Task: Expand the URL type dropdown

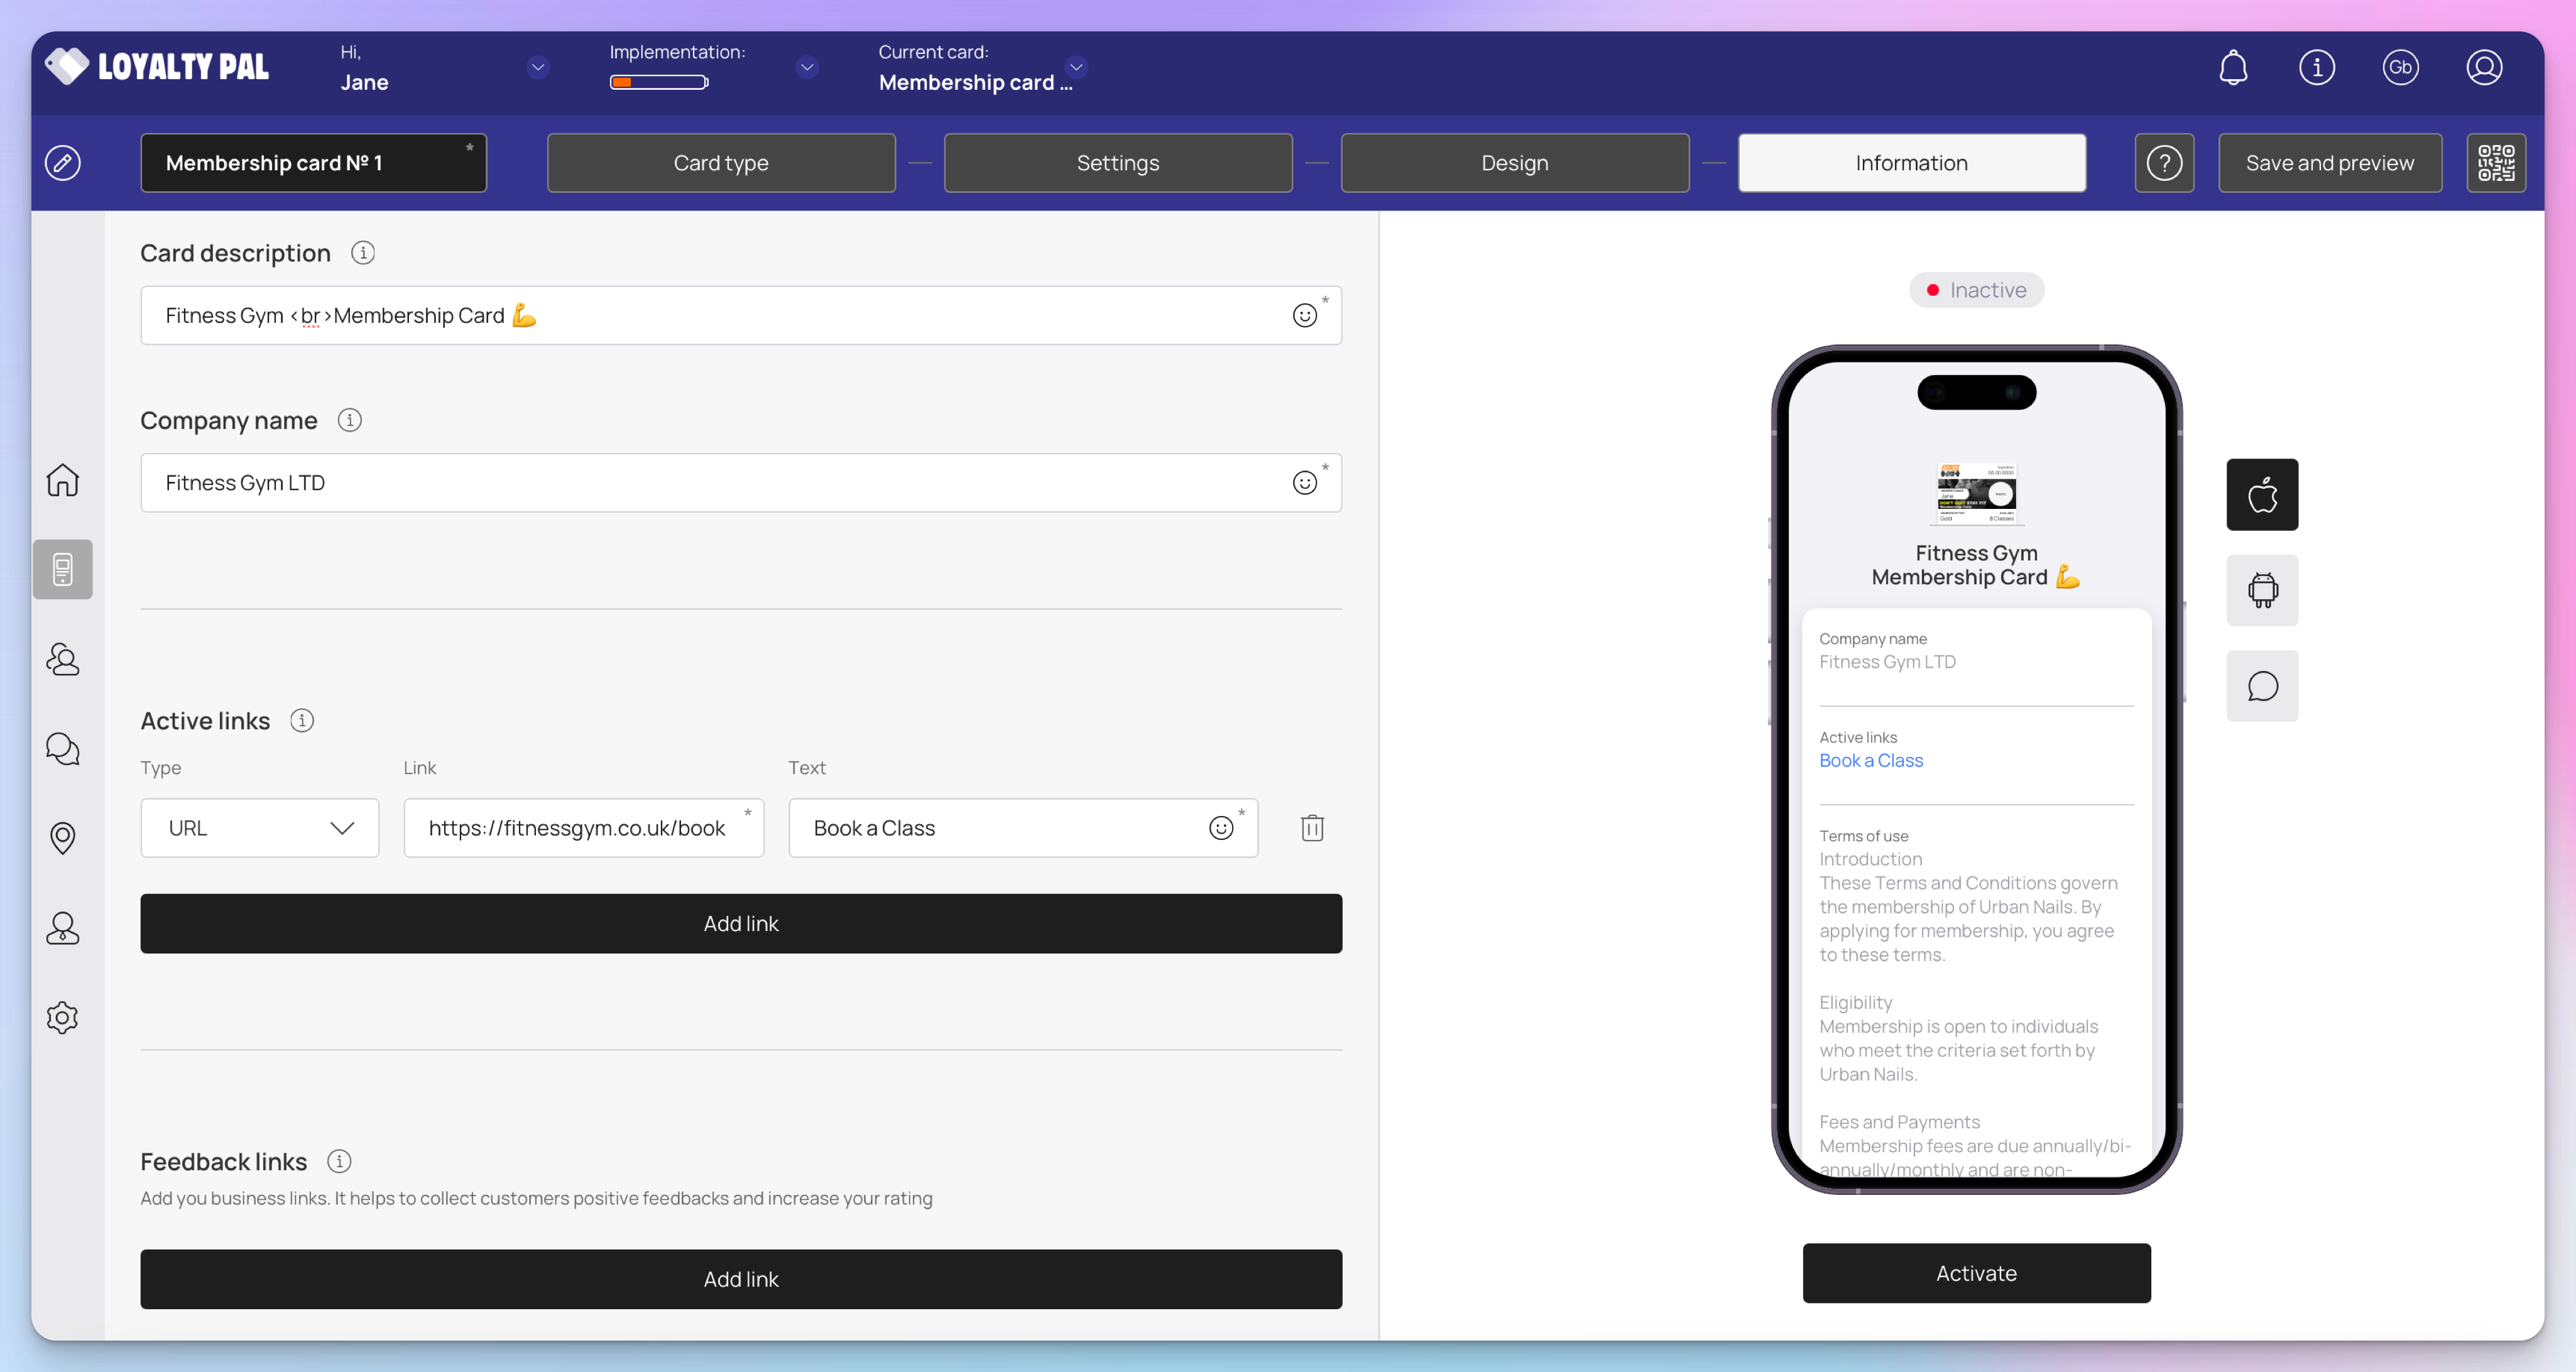Action: (259, 828)
